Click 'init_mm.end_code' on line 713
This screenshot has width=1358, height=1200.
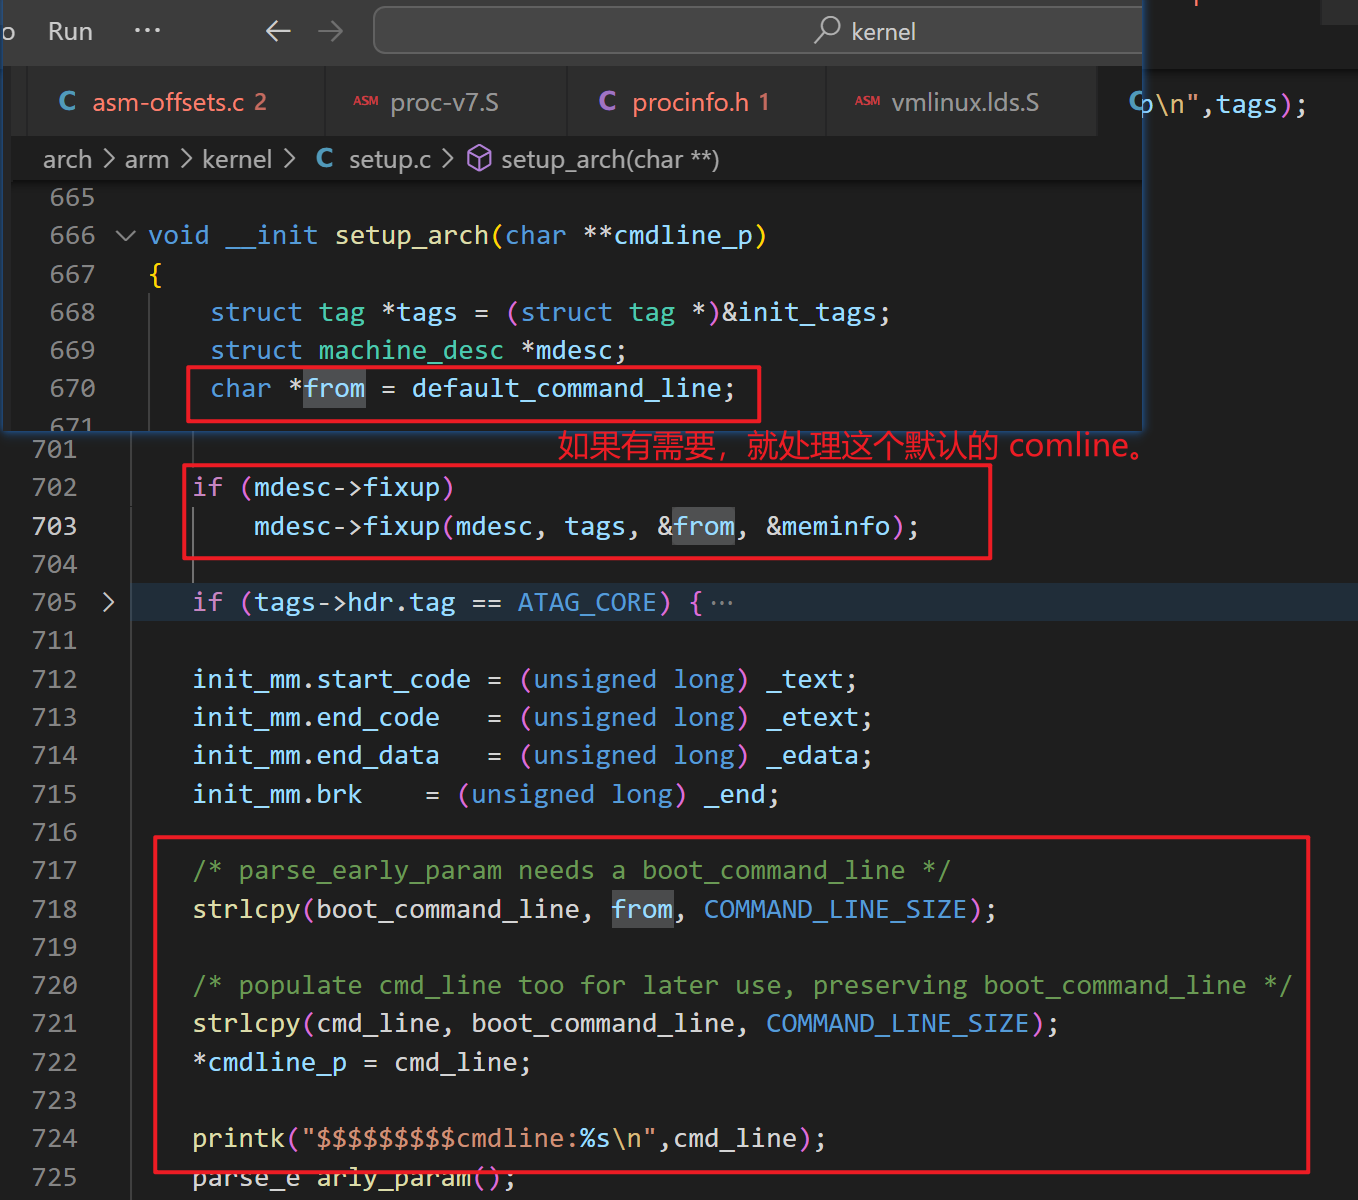coord(316,717)
